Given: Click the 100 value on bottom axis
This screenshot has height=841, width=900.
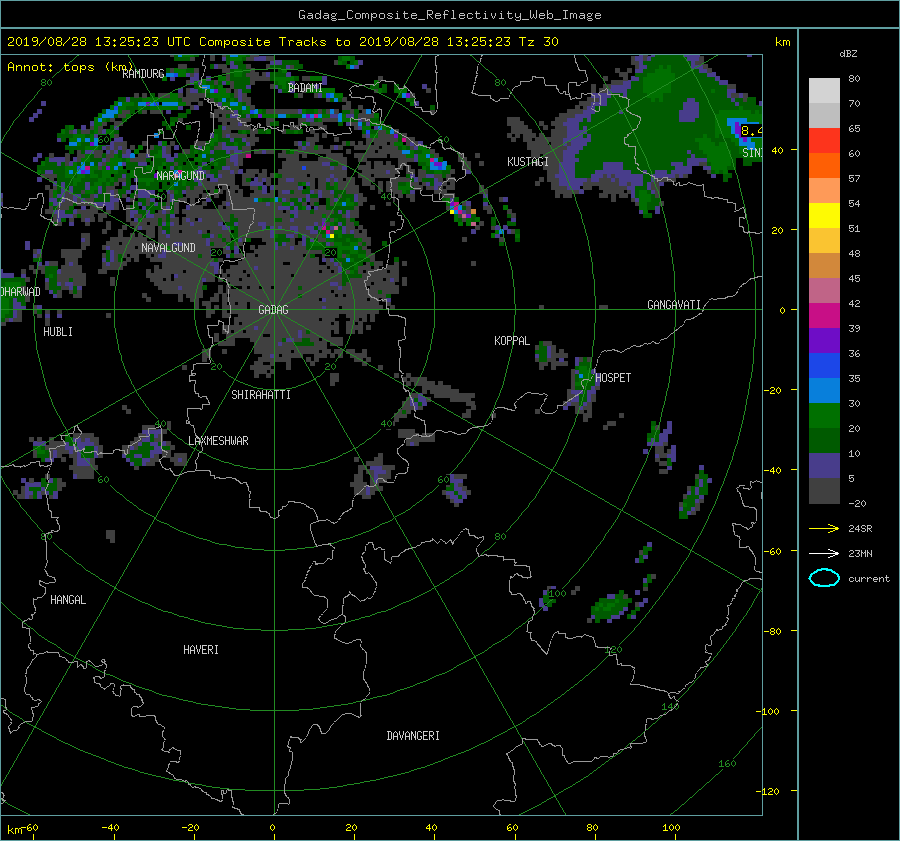Looking at the screenshot, I should click(x=671, y=828).
